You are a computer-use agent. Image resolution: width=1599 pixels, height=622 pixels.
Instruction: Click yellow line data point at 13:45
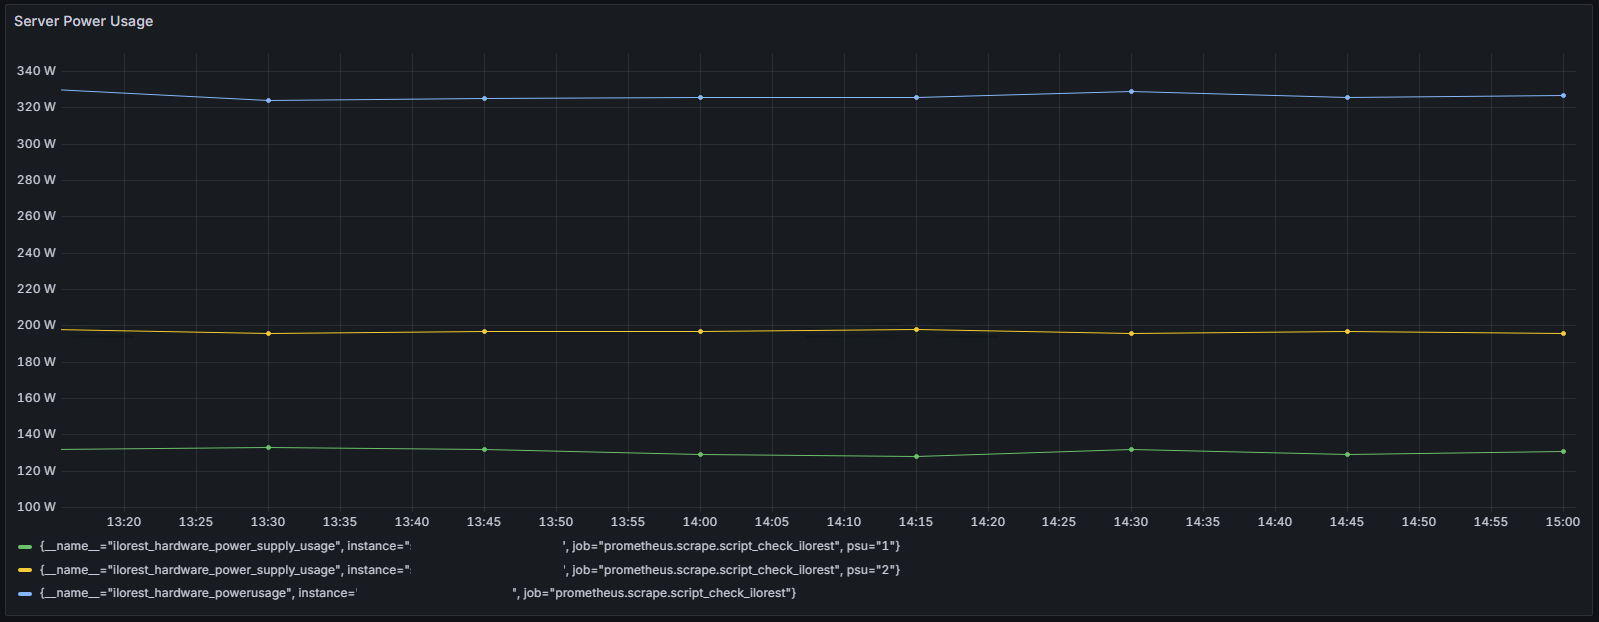pos(484,332)
